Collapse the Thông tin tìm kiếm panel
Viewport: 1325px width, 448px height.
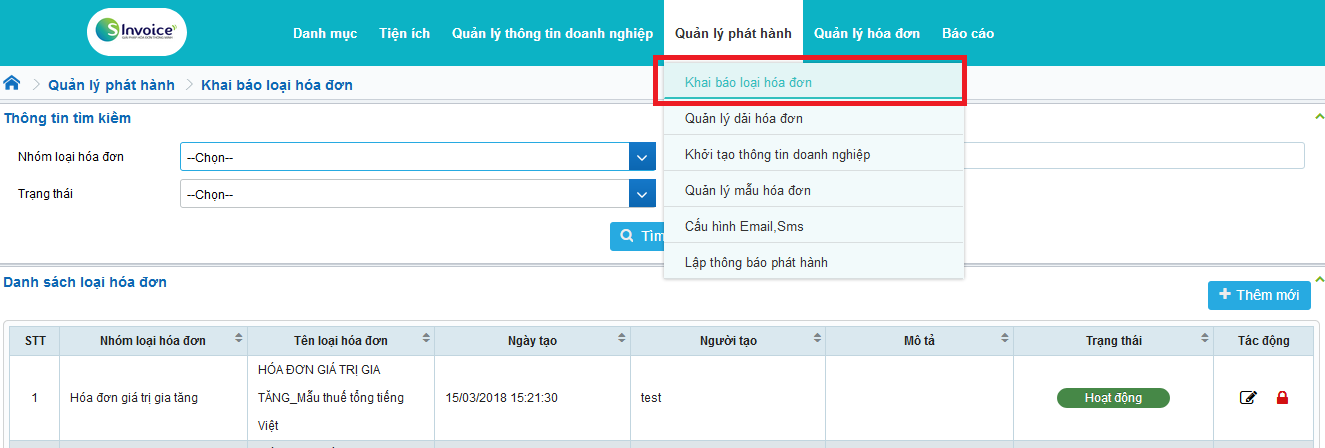pyautogui.click(x=1318, y=118)
